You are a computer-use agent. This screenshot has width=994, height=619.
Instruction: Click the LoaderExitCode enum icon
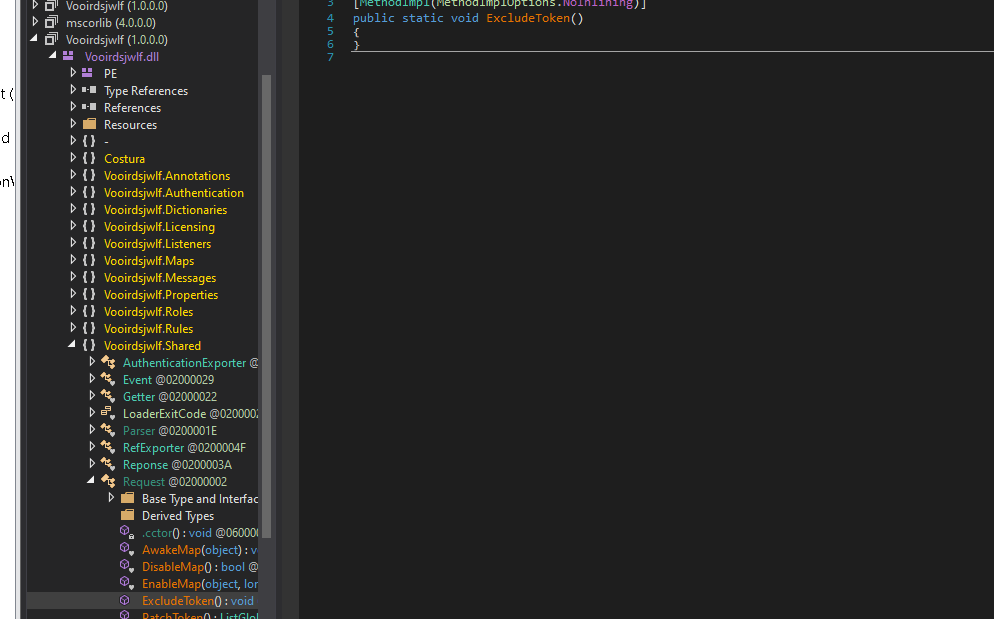[x=108, y=413]
